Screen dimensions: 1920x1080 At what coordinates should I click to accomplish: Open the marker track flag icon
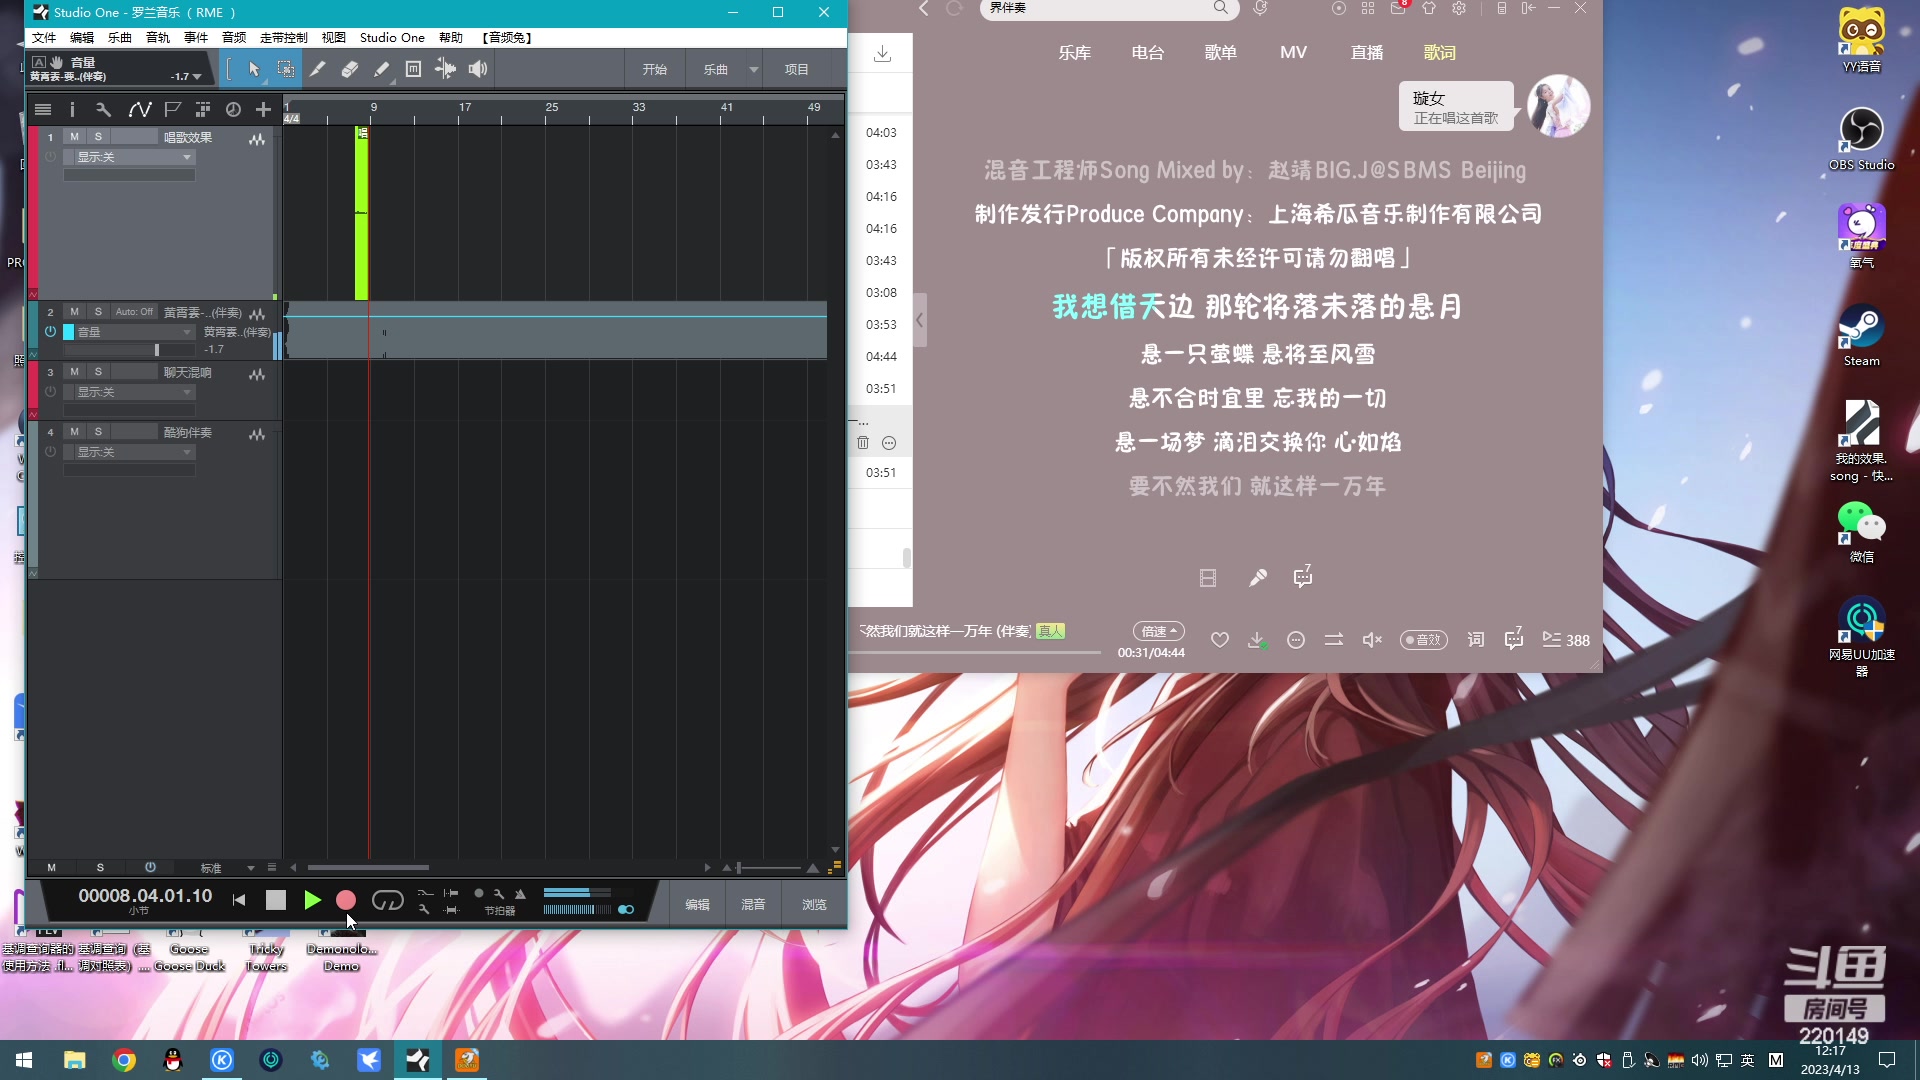172,110
